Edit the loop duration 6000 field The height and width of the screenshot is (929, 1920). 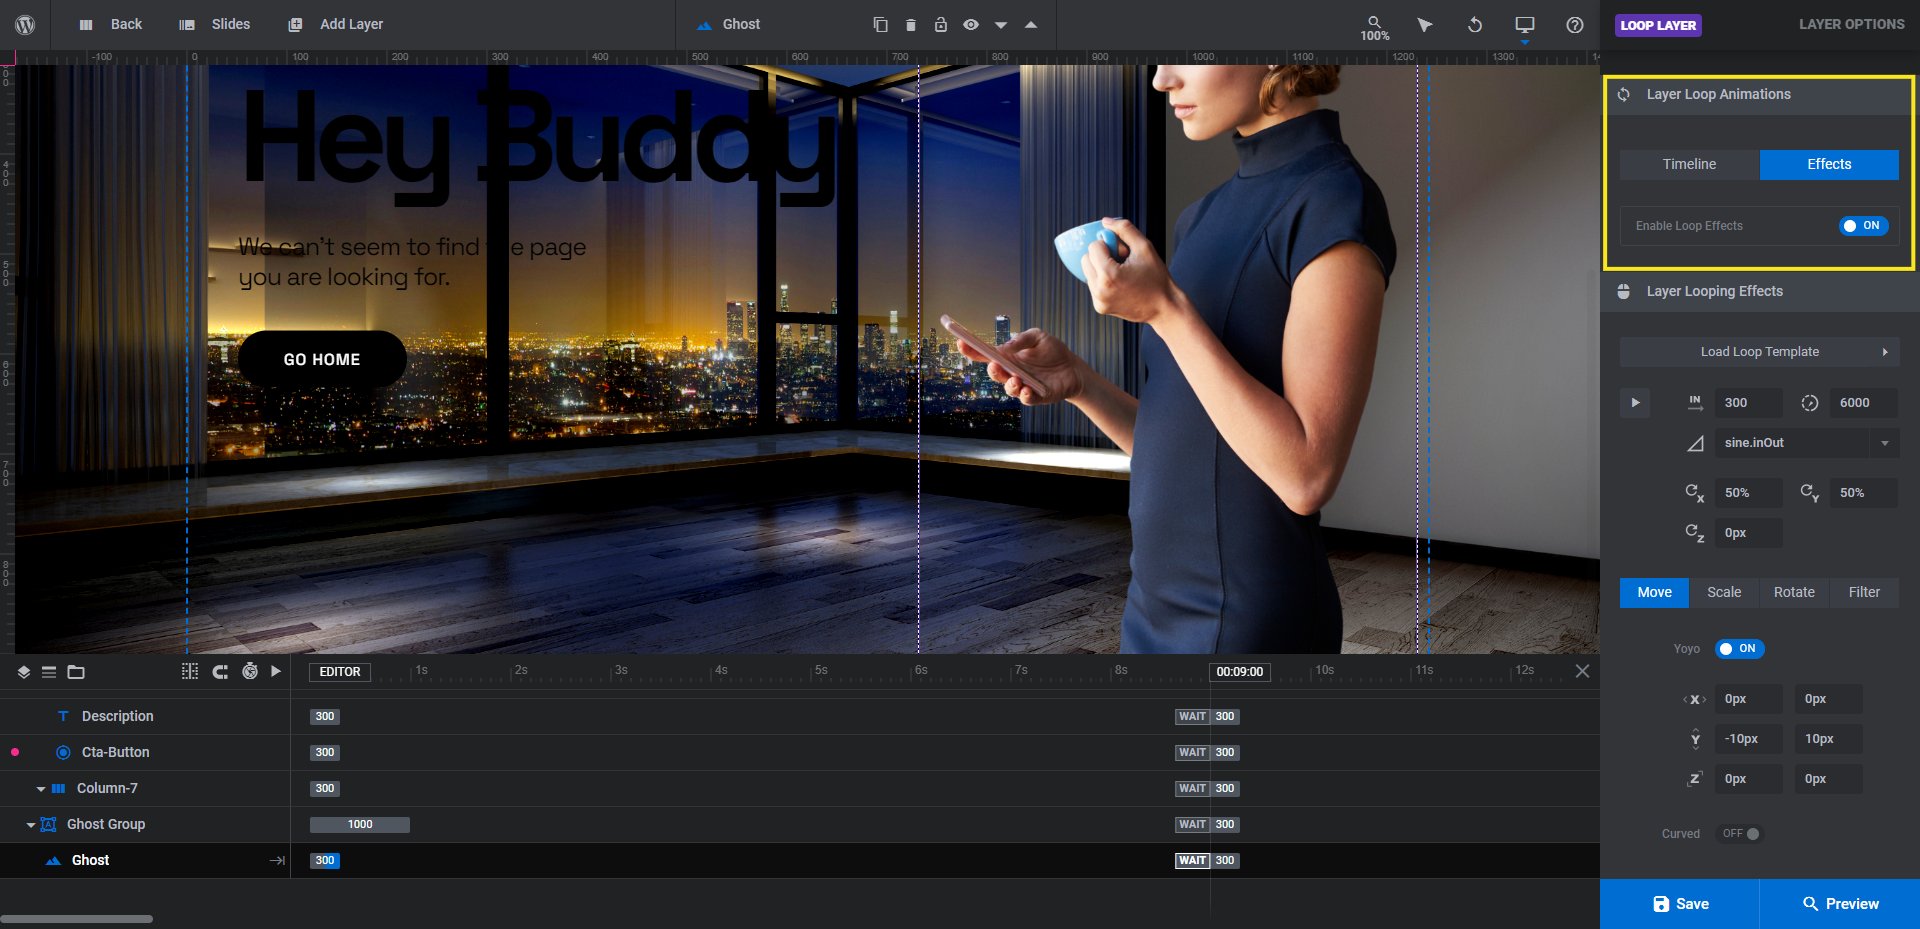click(1863, 403)
